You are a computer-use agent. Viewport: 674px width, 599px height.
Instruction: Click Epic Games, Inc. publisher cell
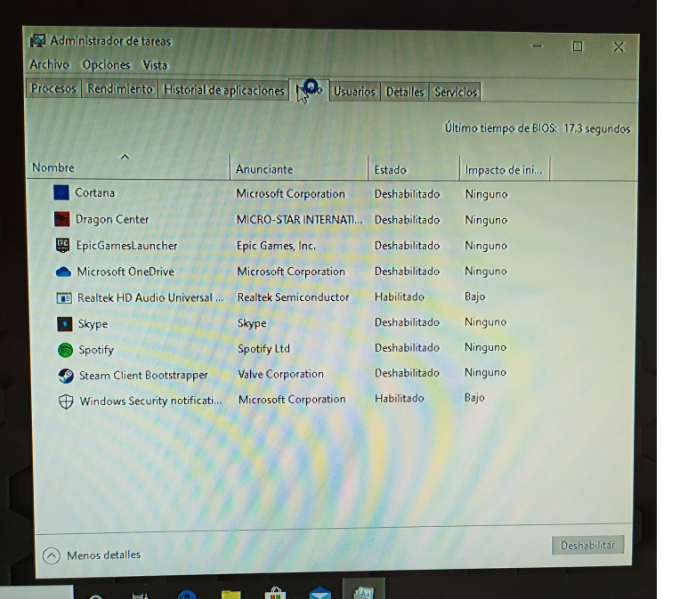tap(276, 246)
